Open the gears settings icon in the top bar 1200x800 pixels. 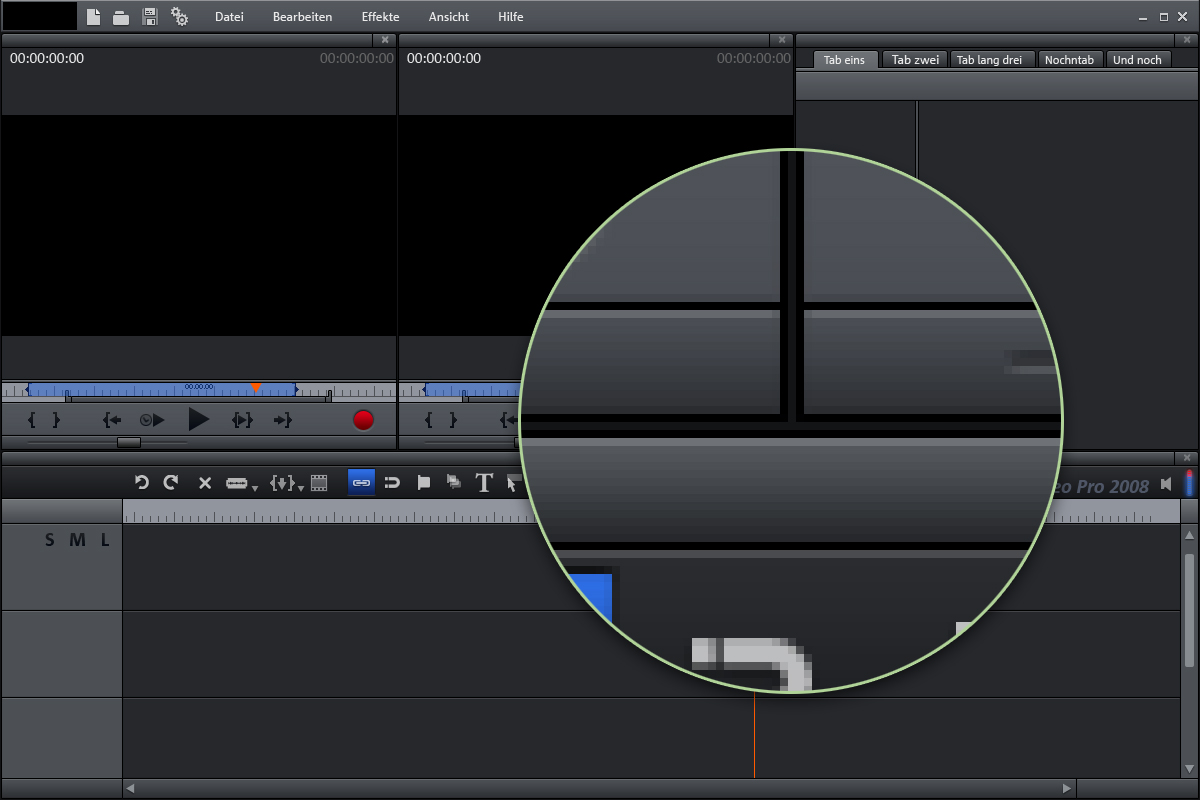point(180,16)
